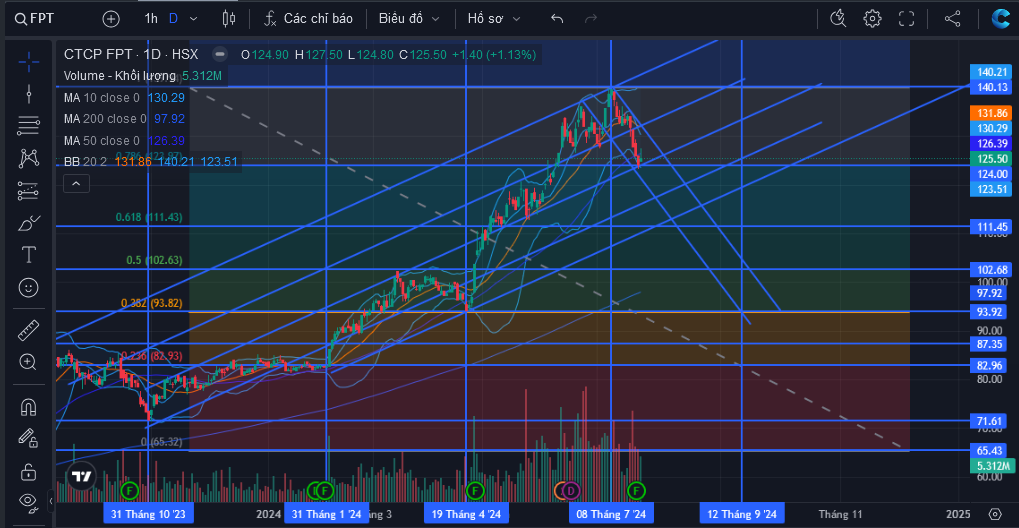Collapse the indicator legend arrow

[76, 184]
